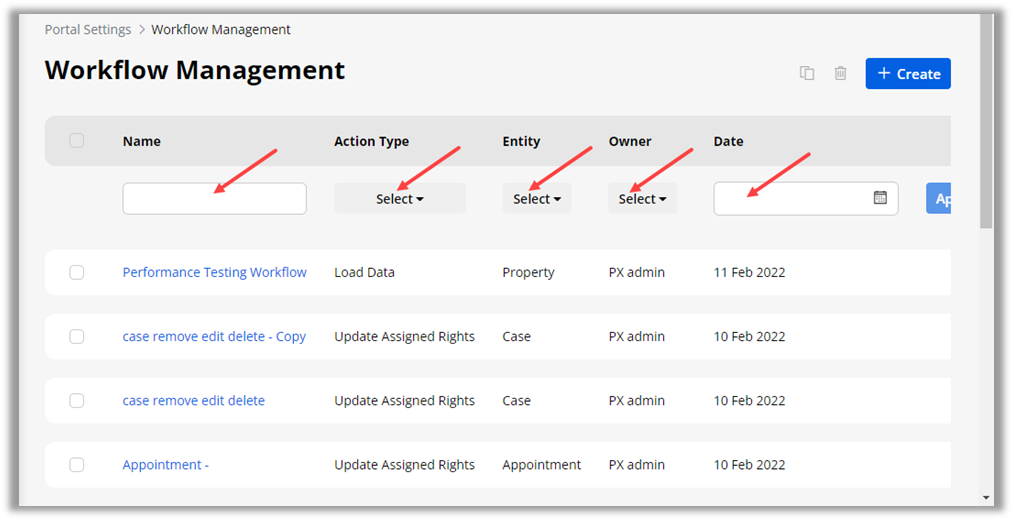Screen dimensions: 1014x521
Task: Expand the Entity Select dropdown
Action: click(x=537, y=199)
